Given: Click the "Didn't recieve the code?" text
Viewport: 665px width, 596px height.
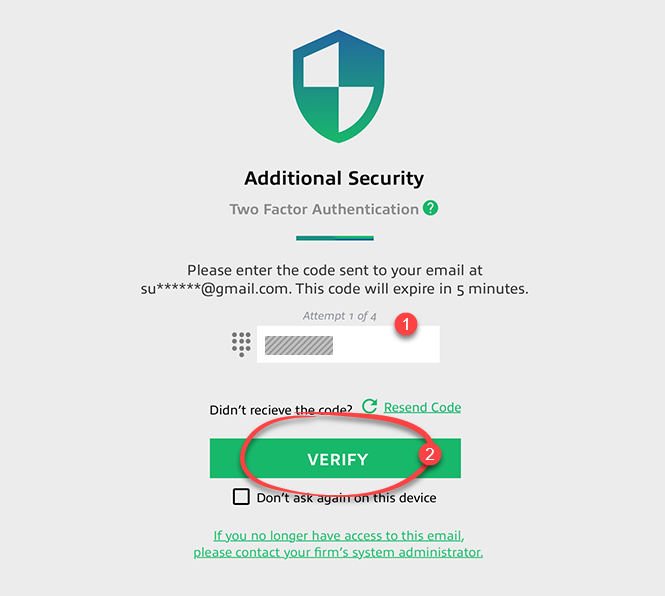Looking at the screenshot, I should coord(281,410).
